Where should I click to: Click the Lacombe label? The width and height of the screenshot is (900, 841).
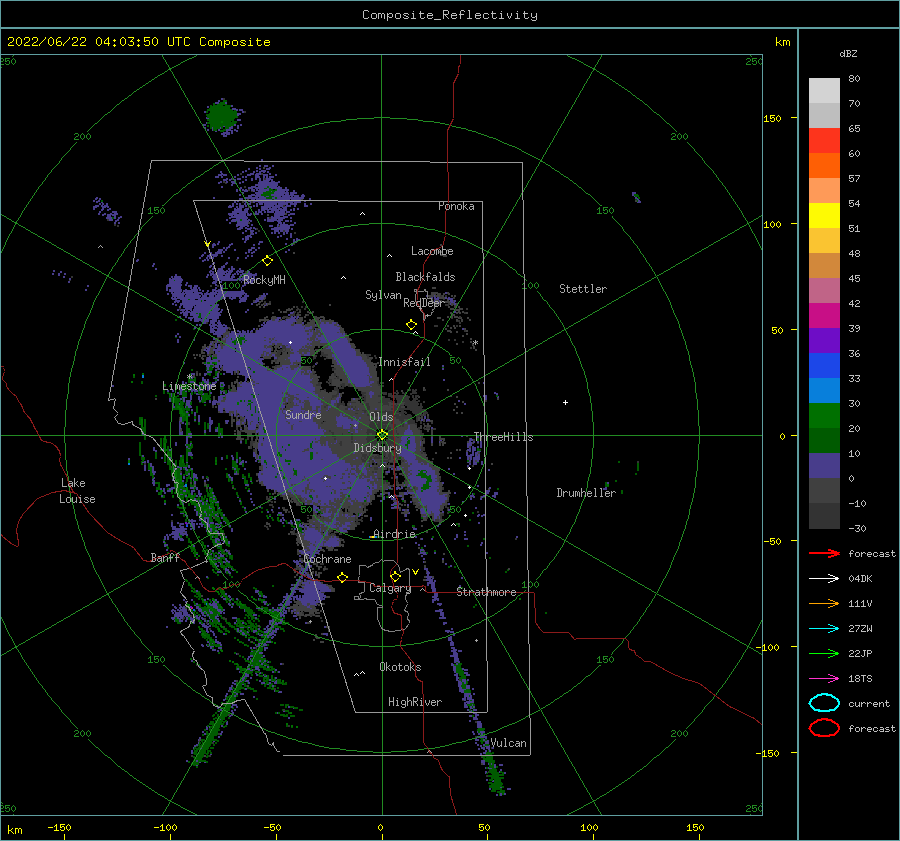pyautogui.click(x=432, y=251)
